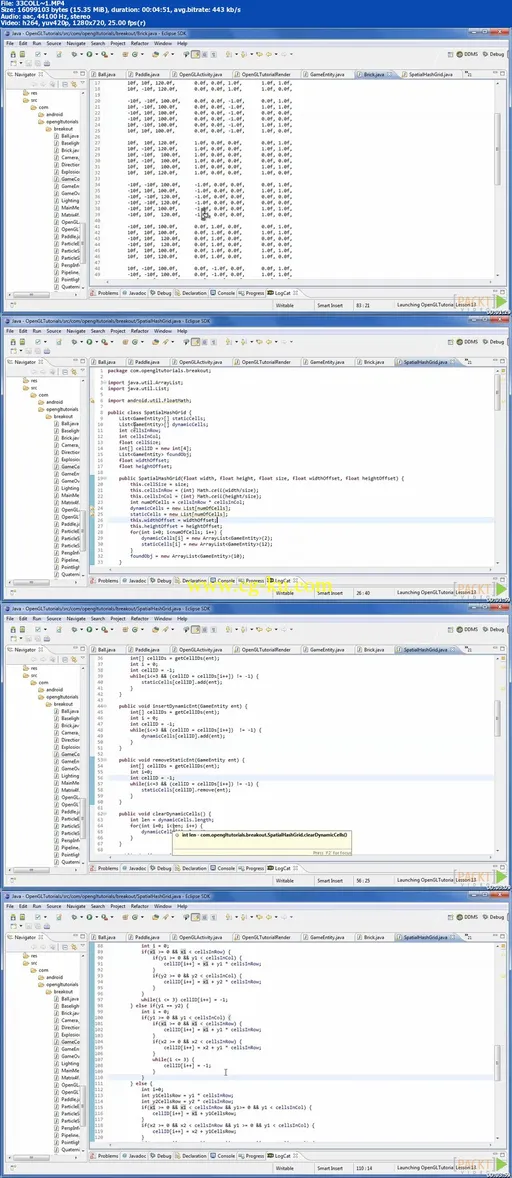Click the green Run button in the Brick.java window toolbar
This screenshot has height=1178, width=512.
tap(89, 54)
